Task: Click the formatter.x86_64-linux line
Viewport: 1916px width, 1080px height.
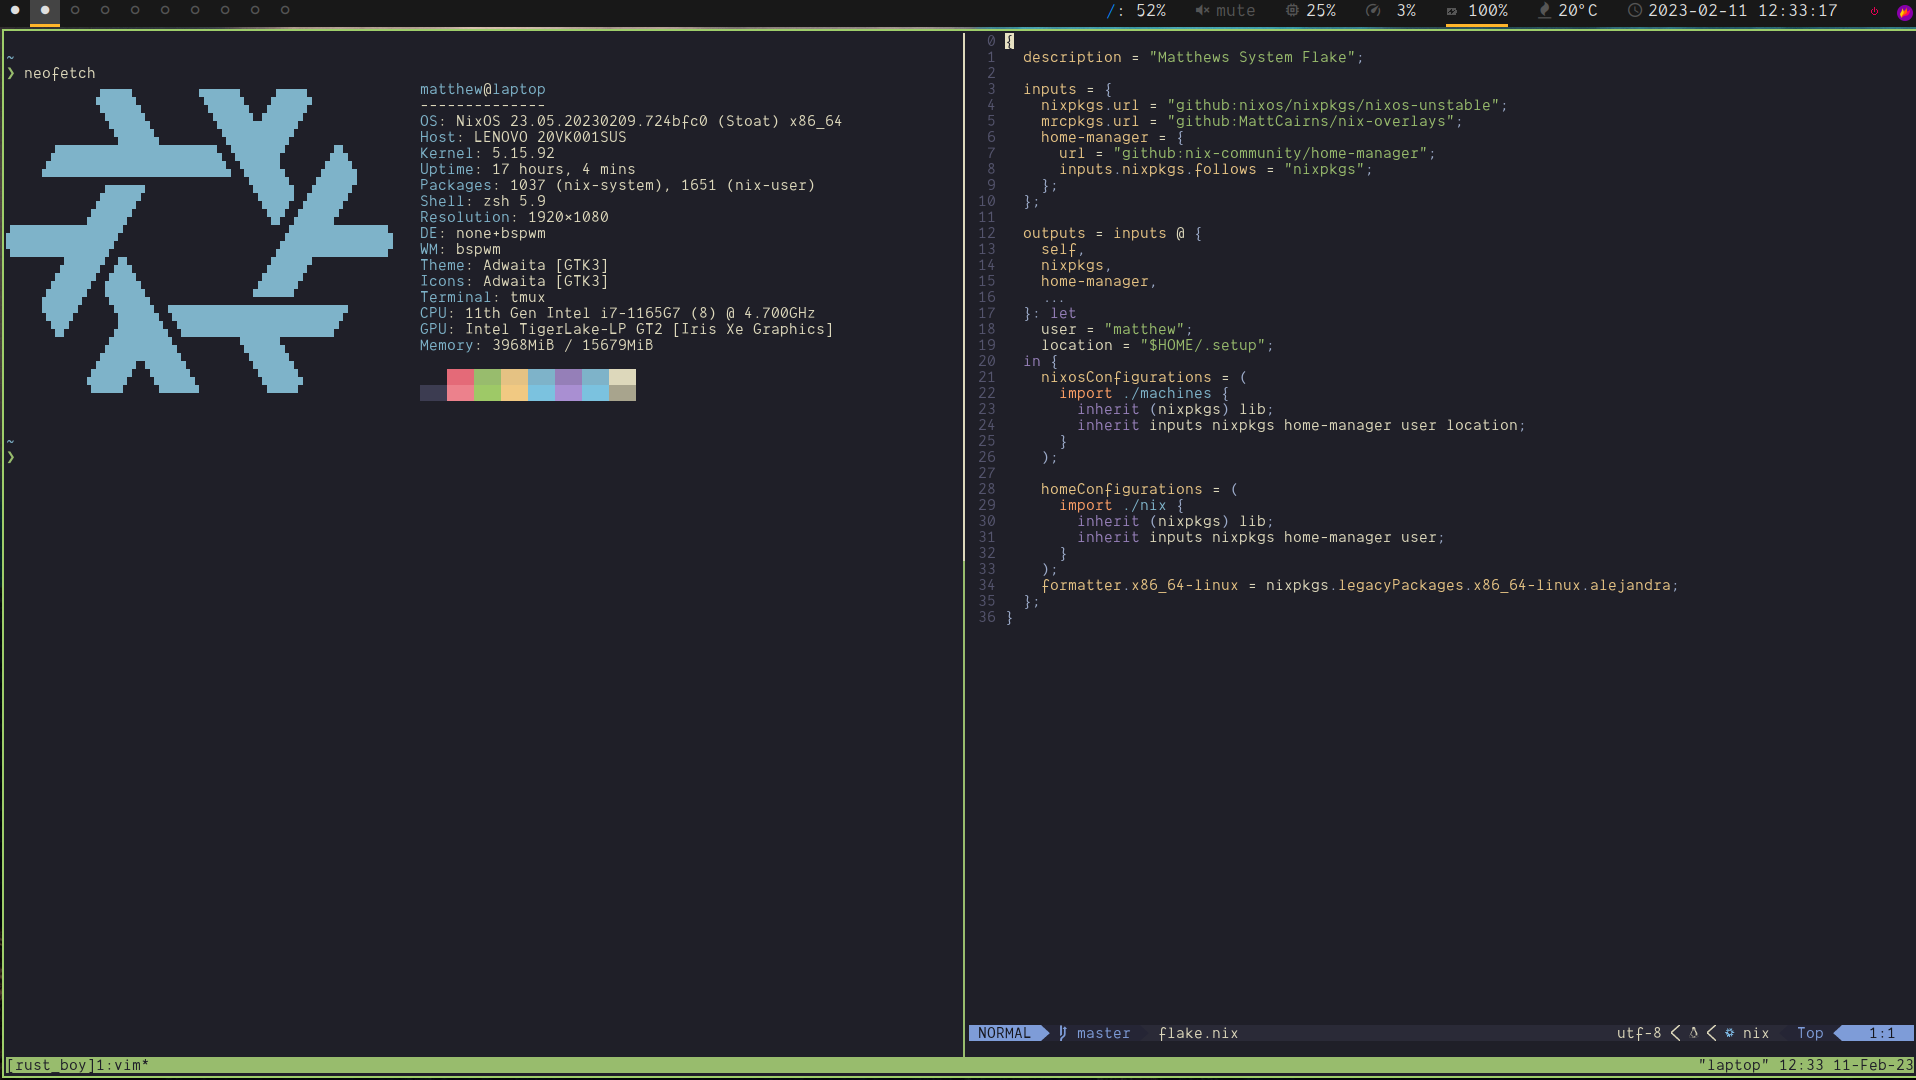Action: [1359, 585]
